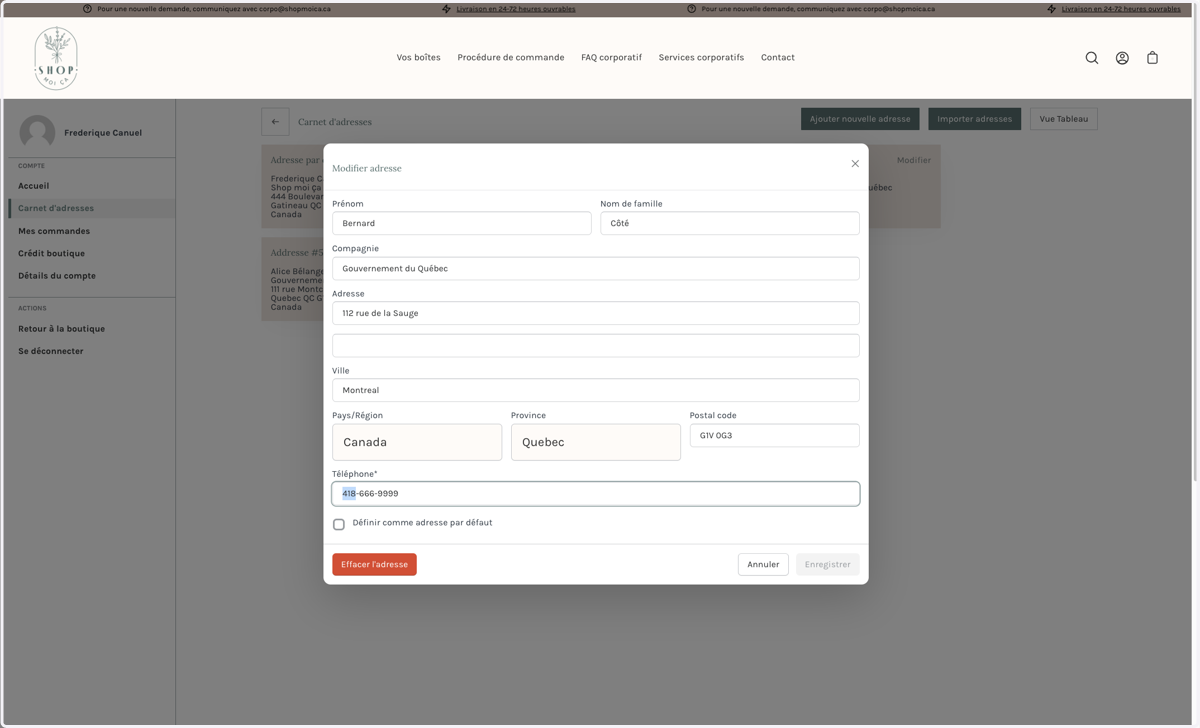
Task: Click the Adresse field with 112 rue de la Sauge
Action: 596,313
